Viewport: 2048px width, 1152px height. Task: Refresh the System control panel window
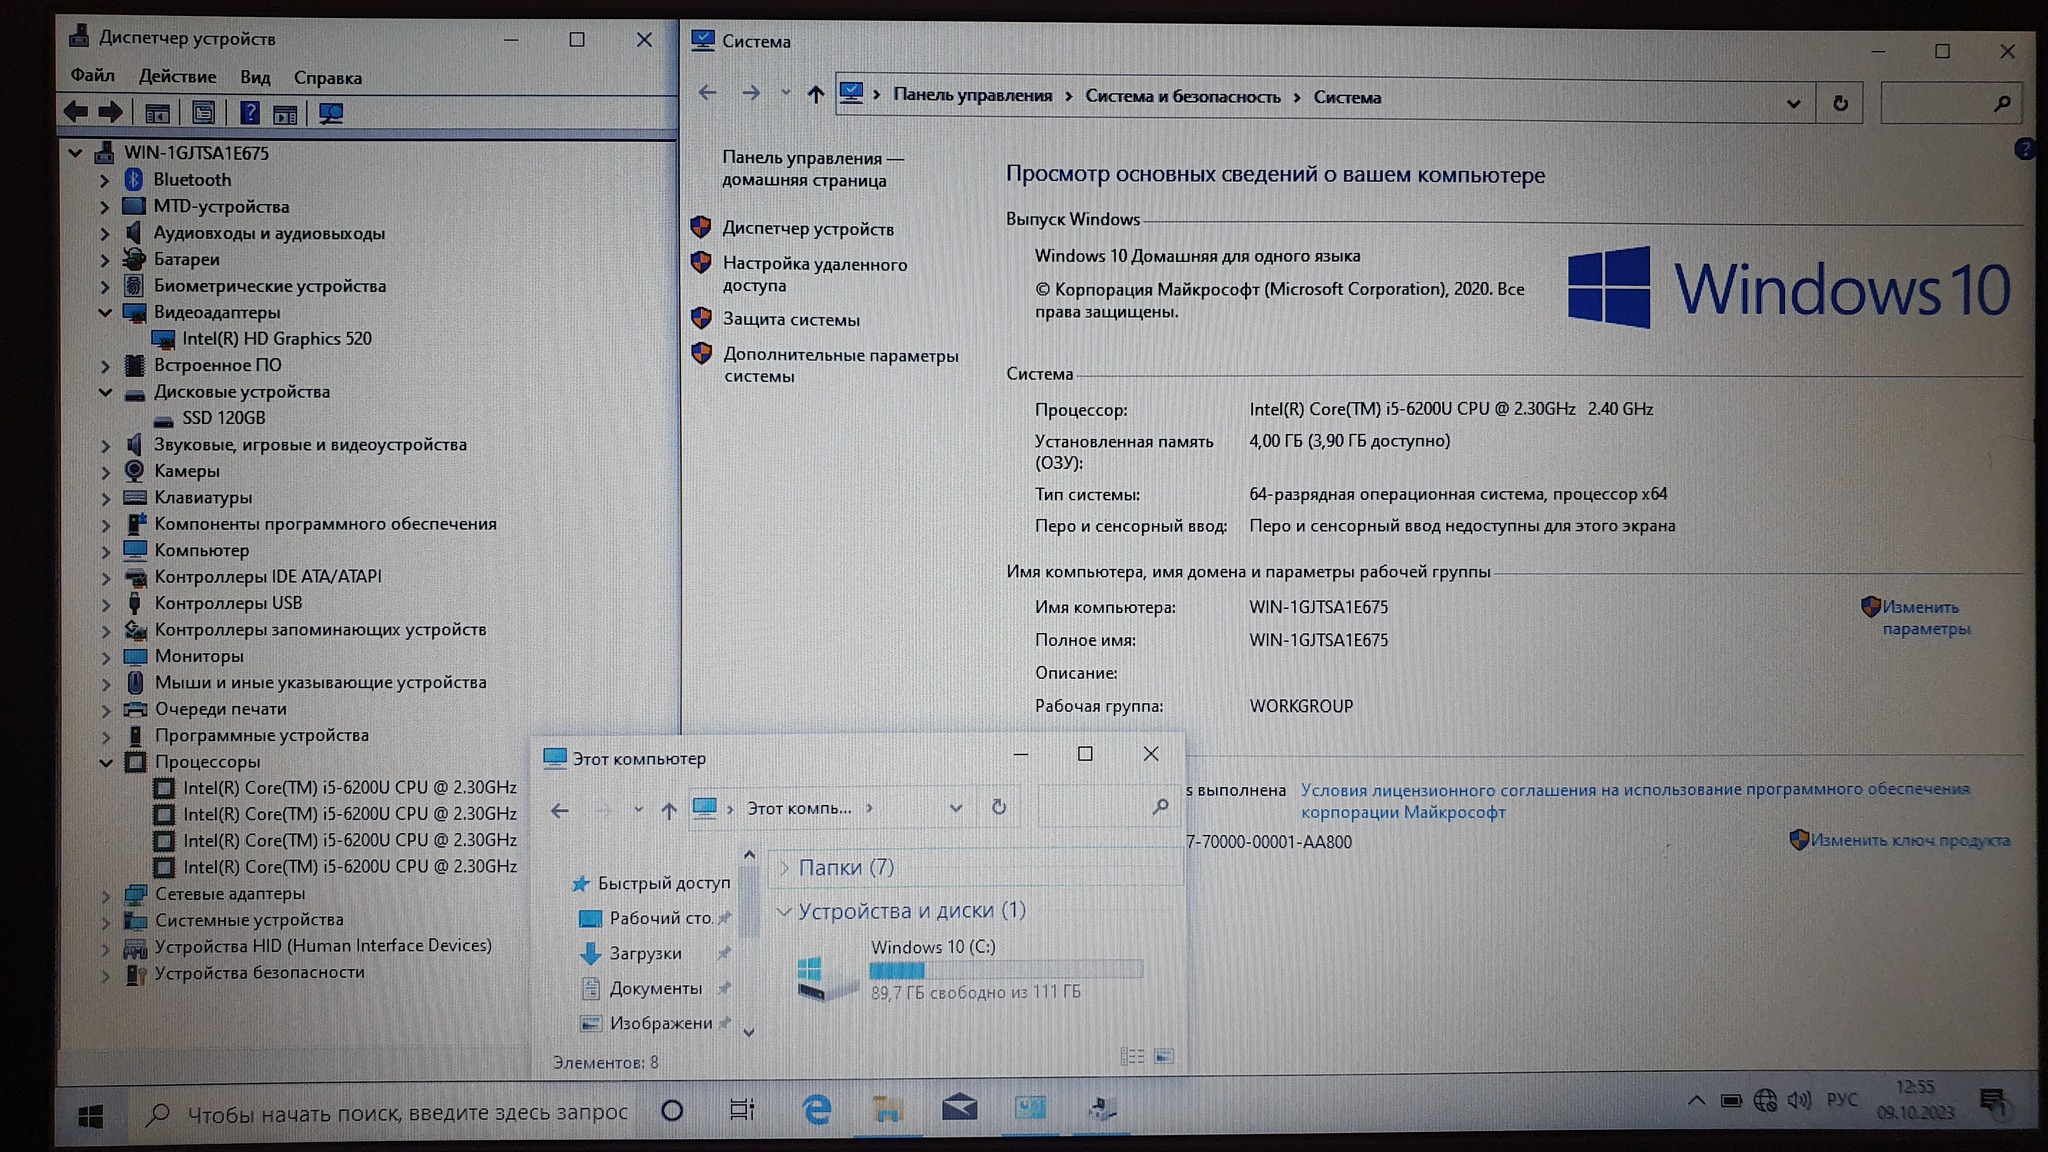coord(1840,103)
